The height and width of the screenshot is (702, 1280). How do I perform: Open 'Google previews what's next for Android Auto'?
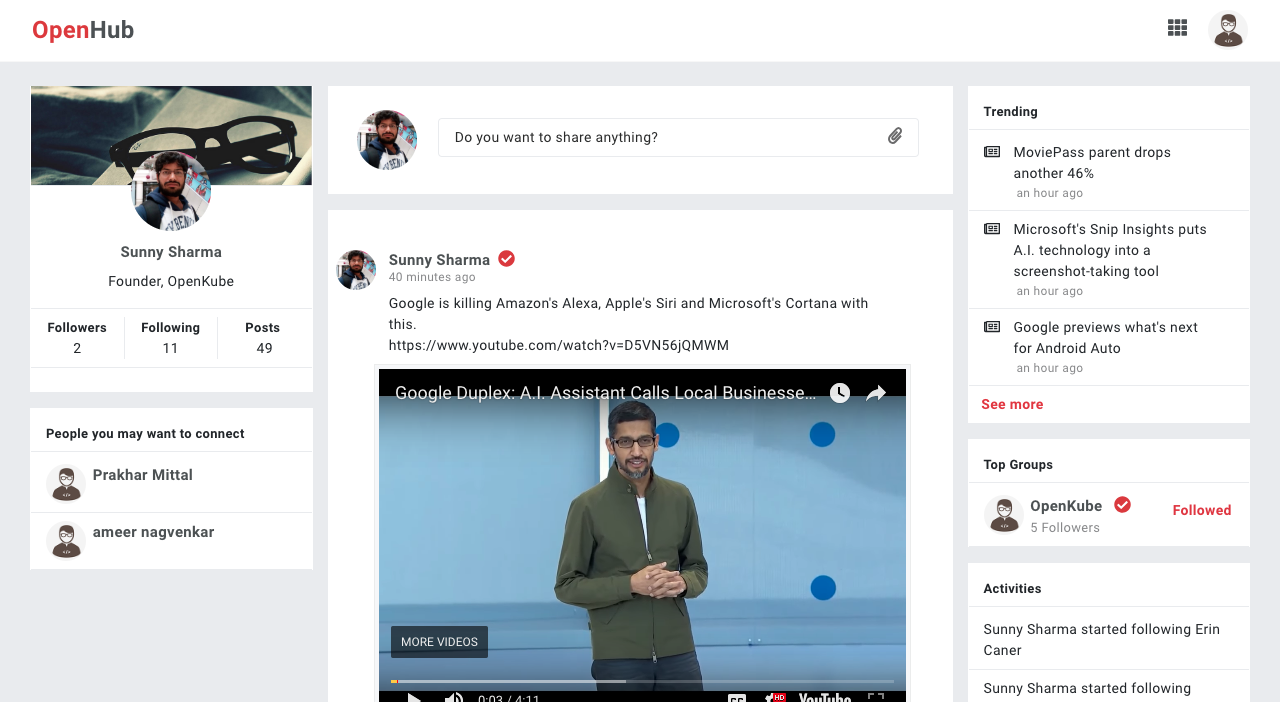(x=1105, y=338)
